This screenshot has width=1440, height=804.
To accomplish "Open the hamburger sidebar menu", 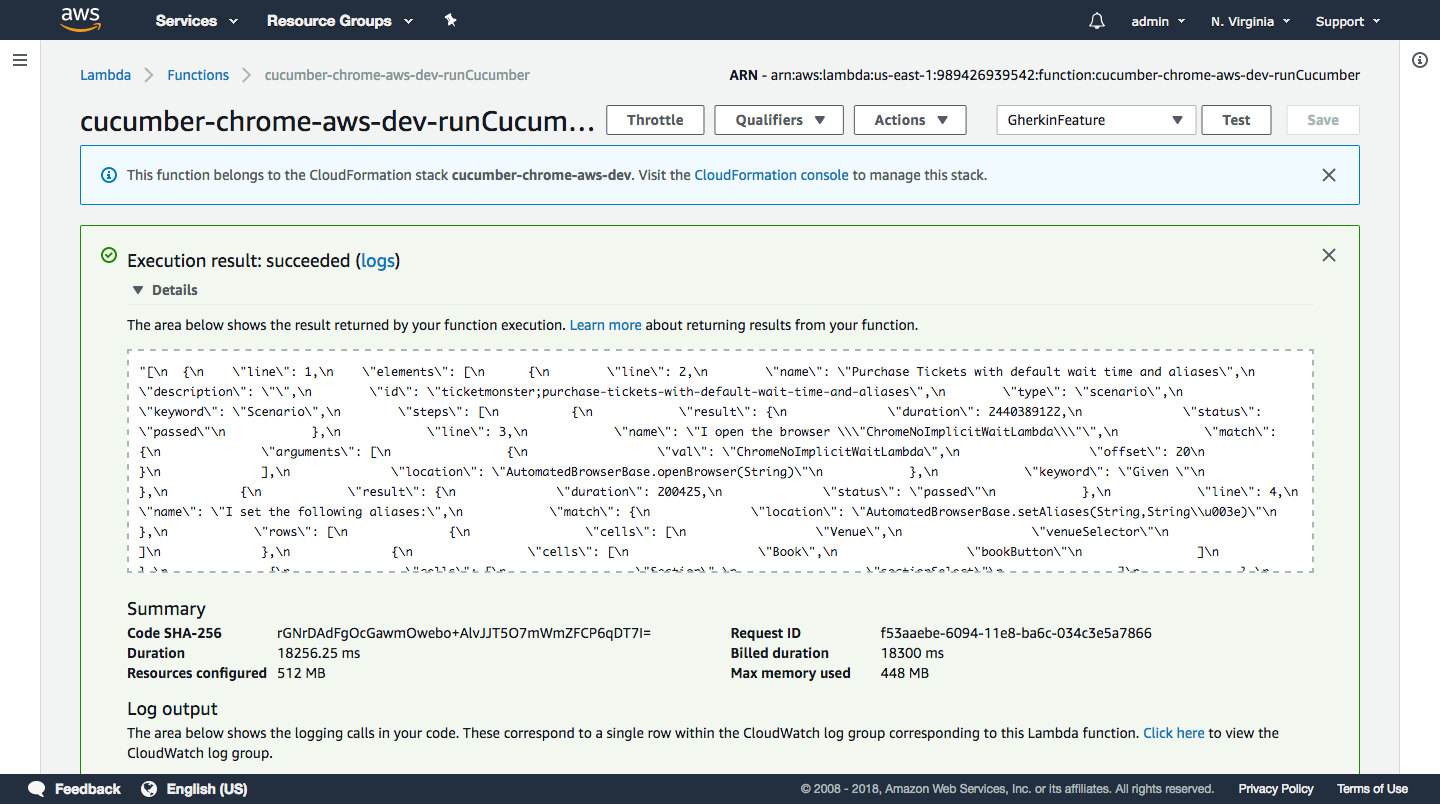I will (19, 60).
